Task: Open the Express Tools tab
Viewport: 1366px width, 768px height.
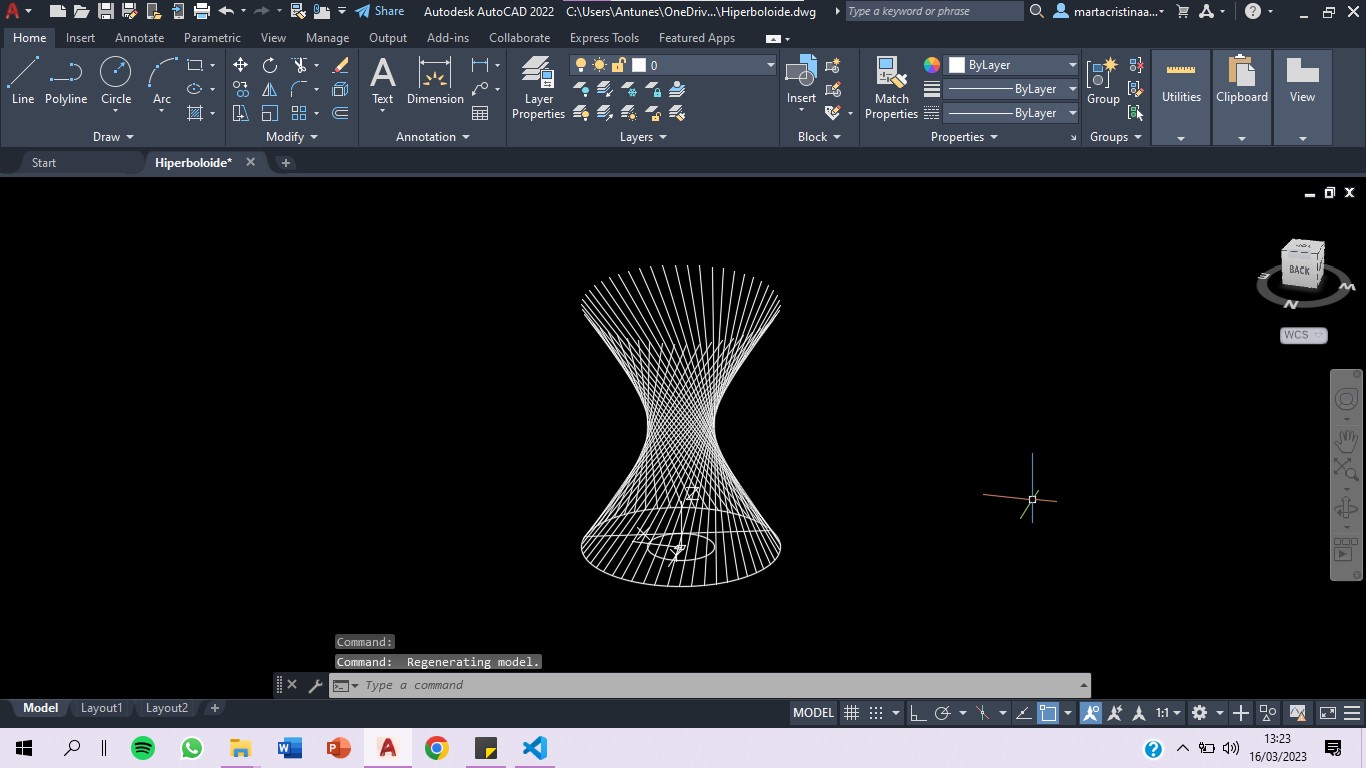Action: pos(604,38)
